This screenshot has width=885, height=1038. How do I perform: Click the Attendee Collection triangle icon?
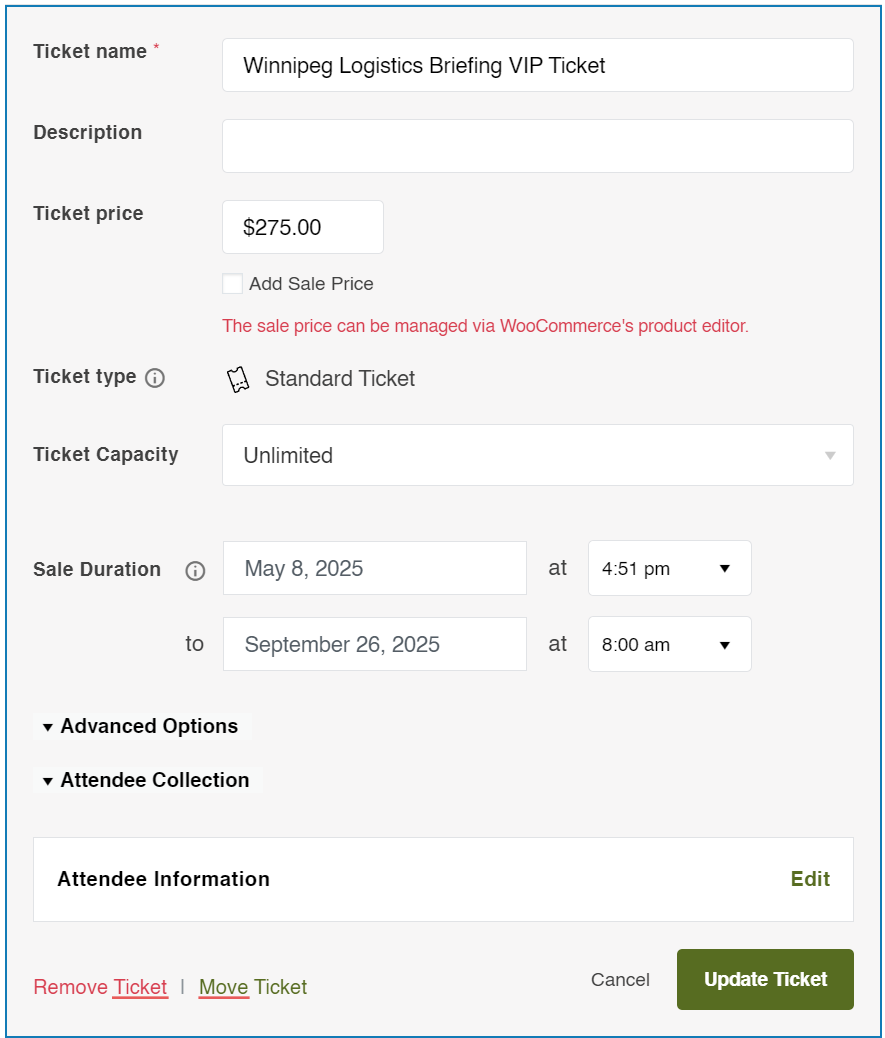(x=48, y=782)
